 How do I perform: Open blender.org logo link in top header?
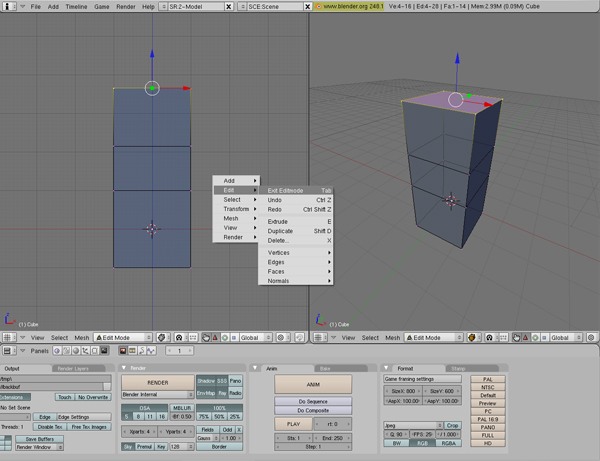click(318, 6)
